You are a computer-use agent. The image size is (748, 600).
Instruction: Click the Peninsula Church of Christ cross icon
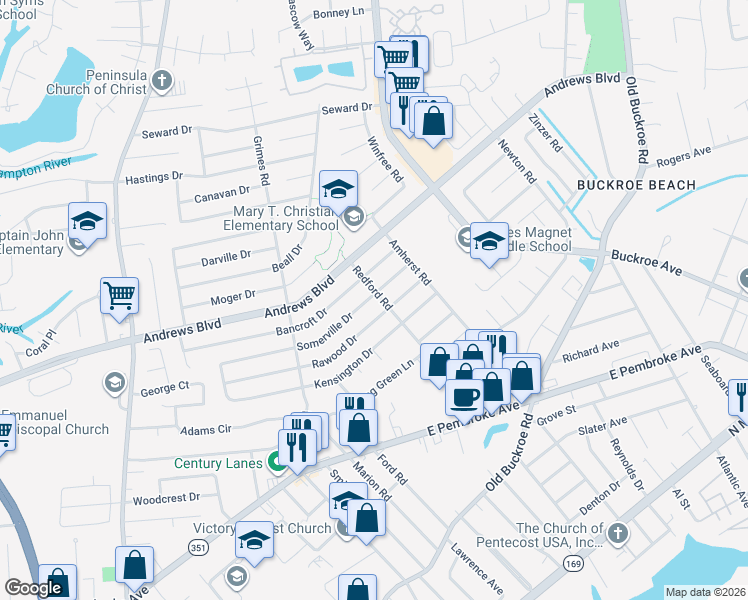[162, 82]
